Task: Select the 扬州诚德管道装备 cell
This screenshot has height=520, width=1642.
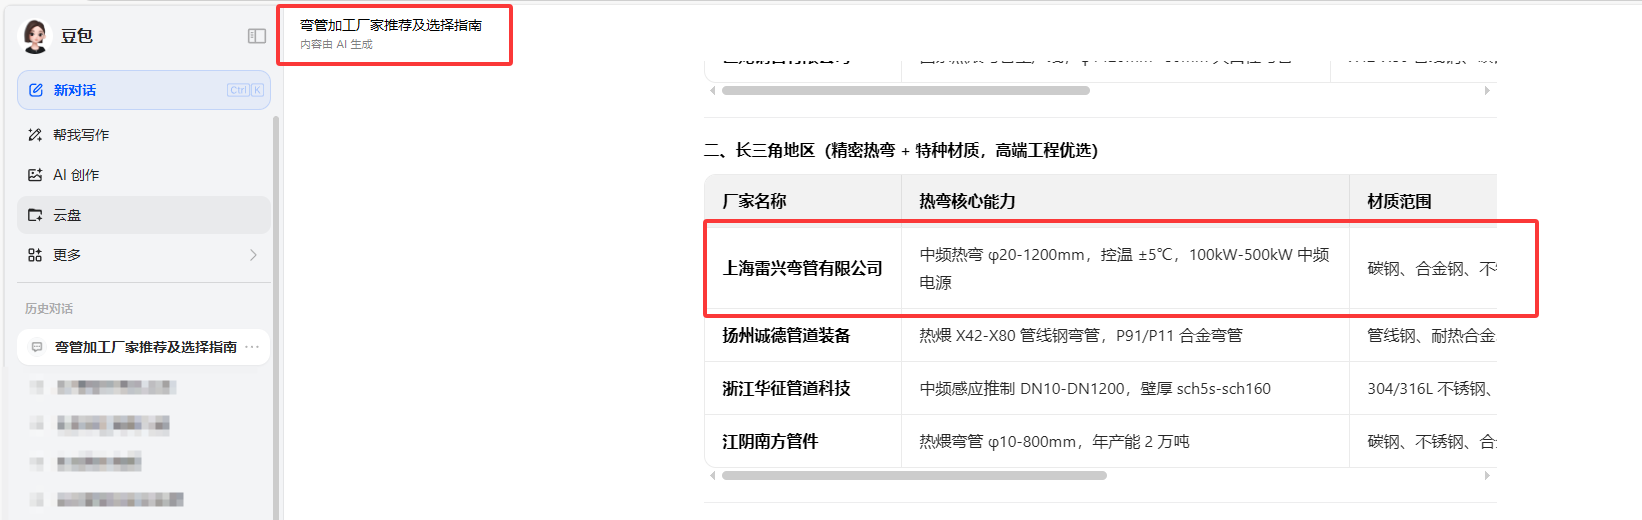Action: tap(803, 335)
